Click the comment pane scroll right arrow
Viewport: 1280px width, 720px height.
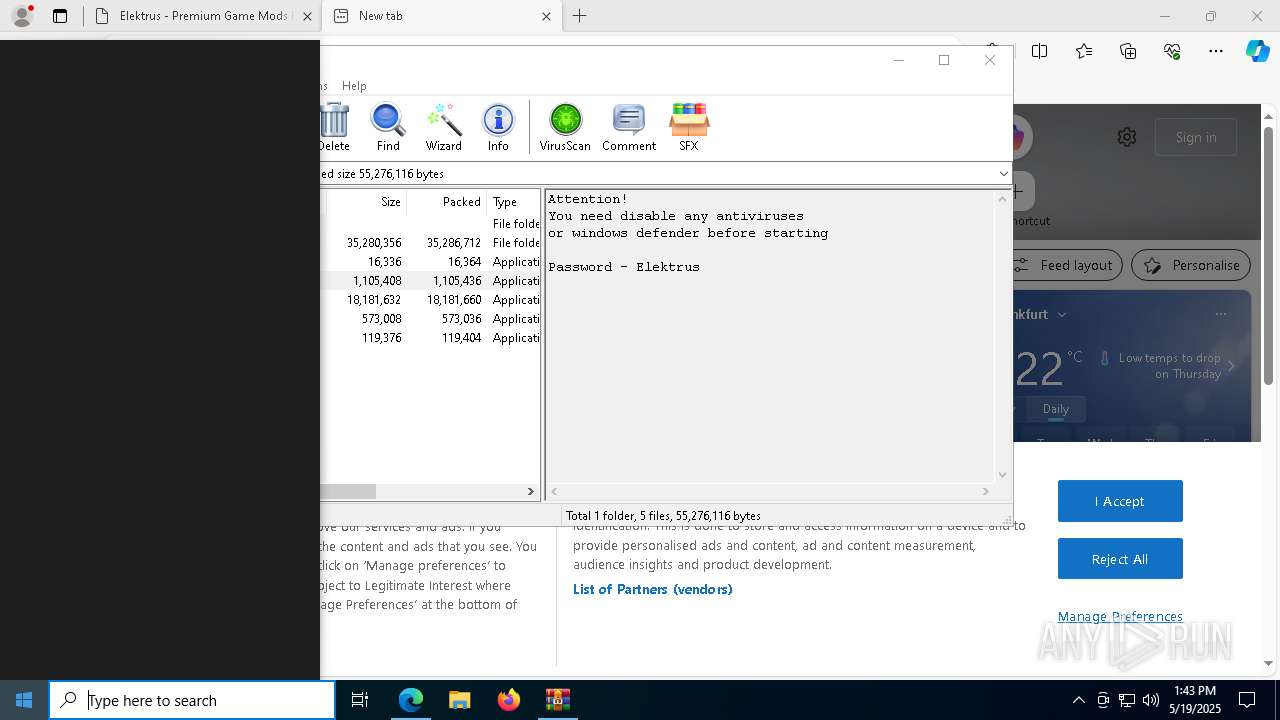[x=985, y=491]
